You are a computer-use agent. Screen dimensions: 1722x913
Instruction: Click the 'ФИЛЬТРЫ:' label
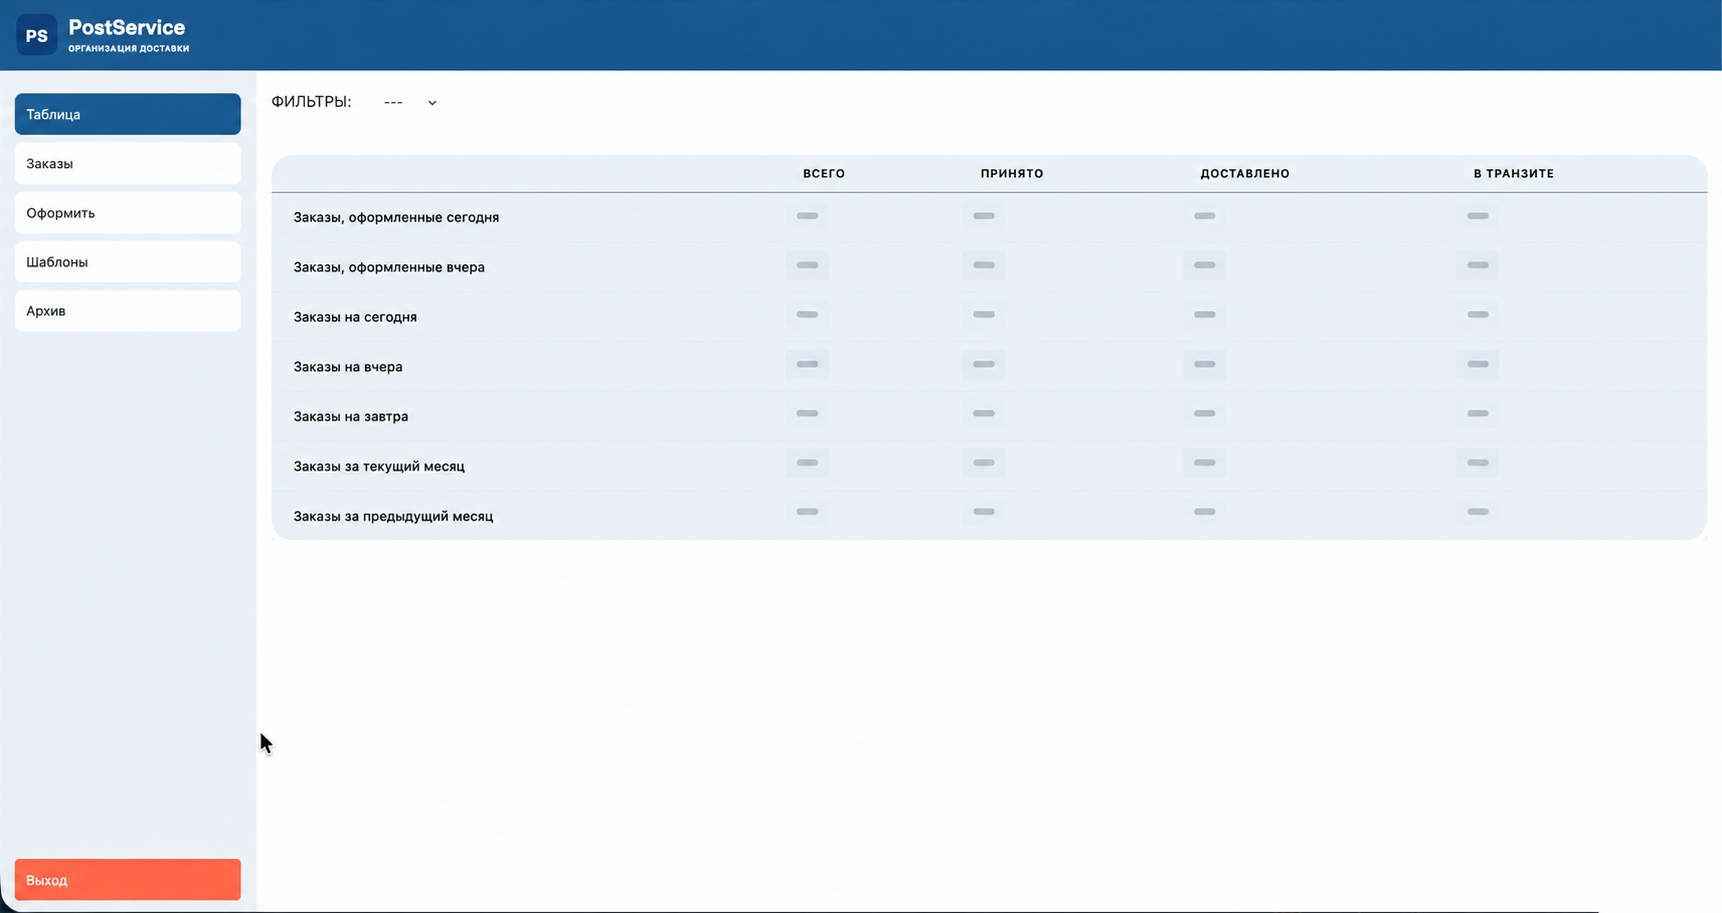(311, 102)
